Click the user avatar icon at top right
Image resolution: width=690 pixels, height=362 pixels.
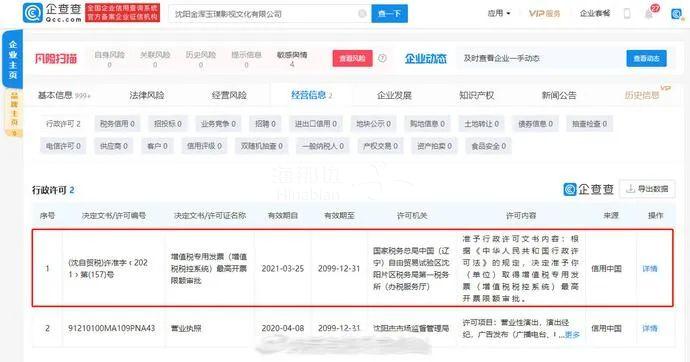[676, 14]
